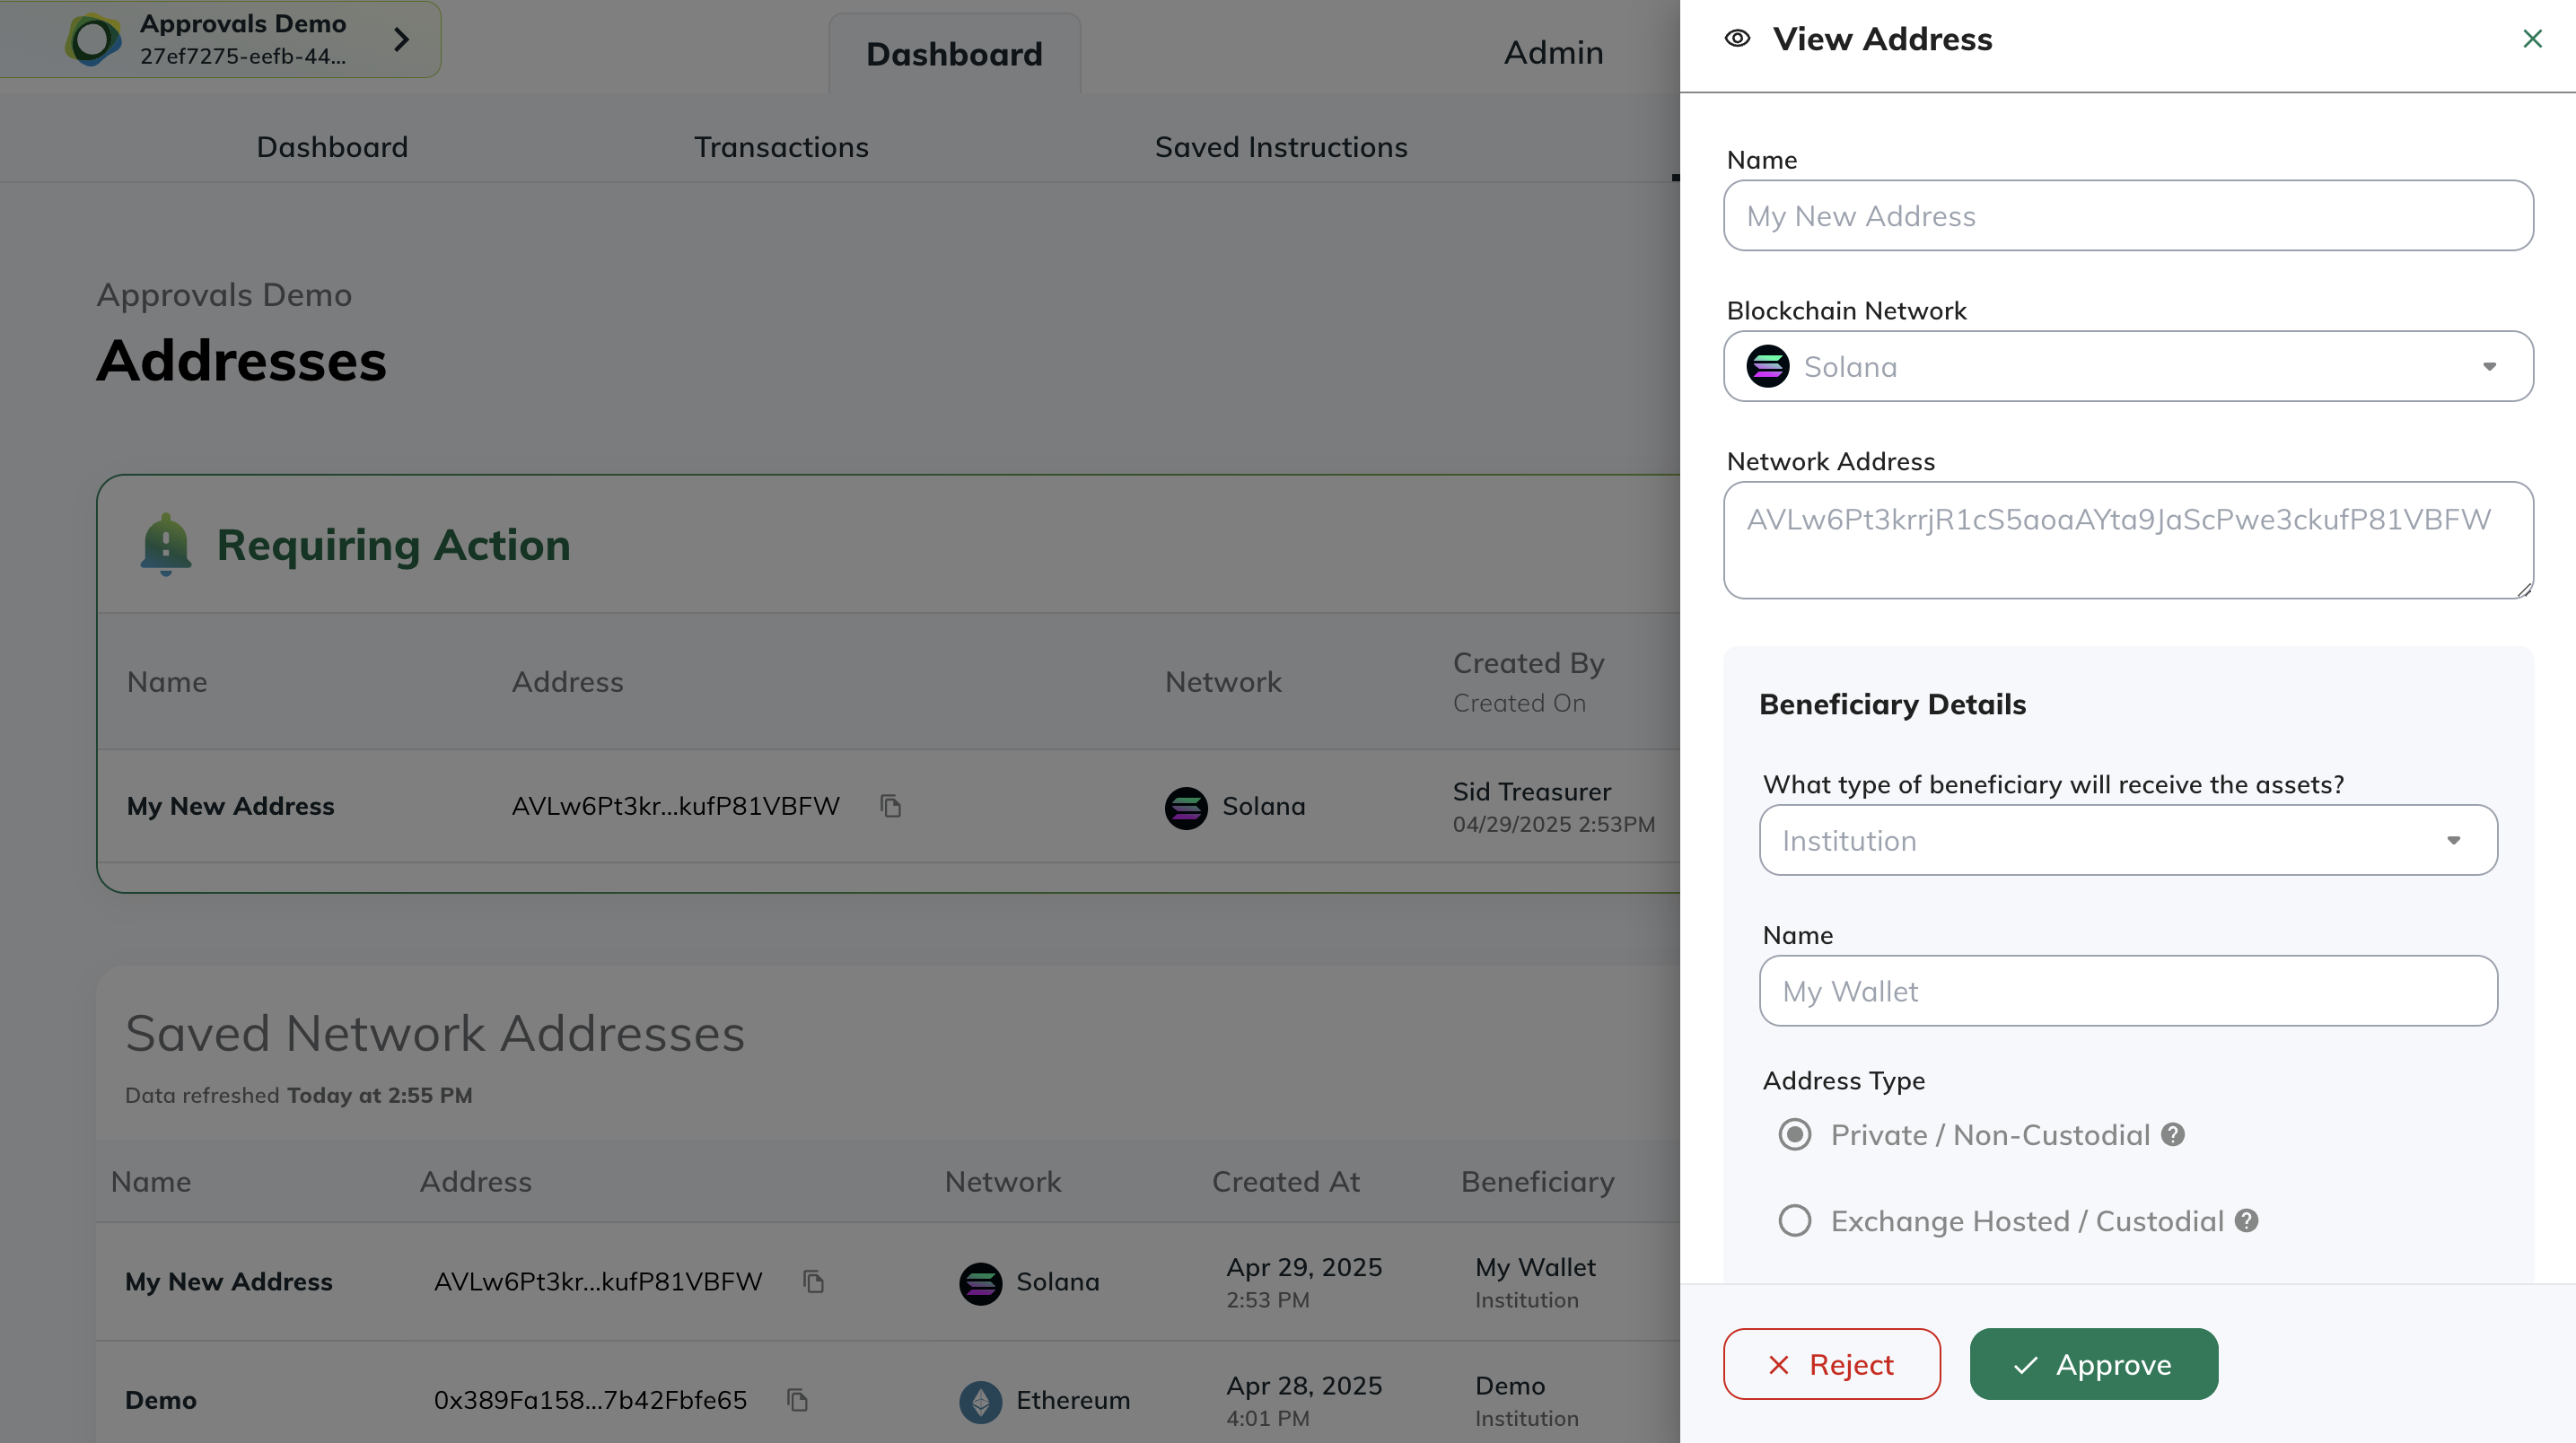This screenshot has width=2576, height=1443.
Task: Click help icon beside Exchange Hosted / Custodial
Action: [x=2246, y=1221]
